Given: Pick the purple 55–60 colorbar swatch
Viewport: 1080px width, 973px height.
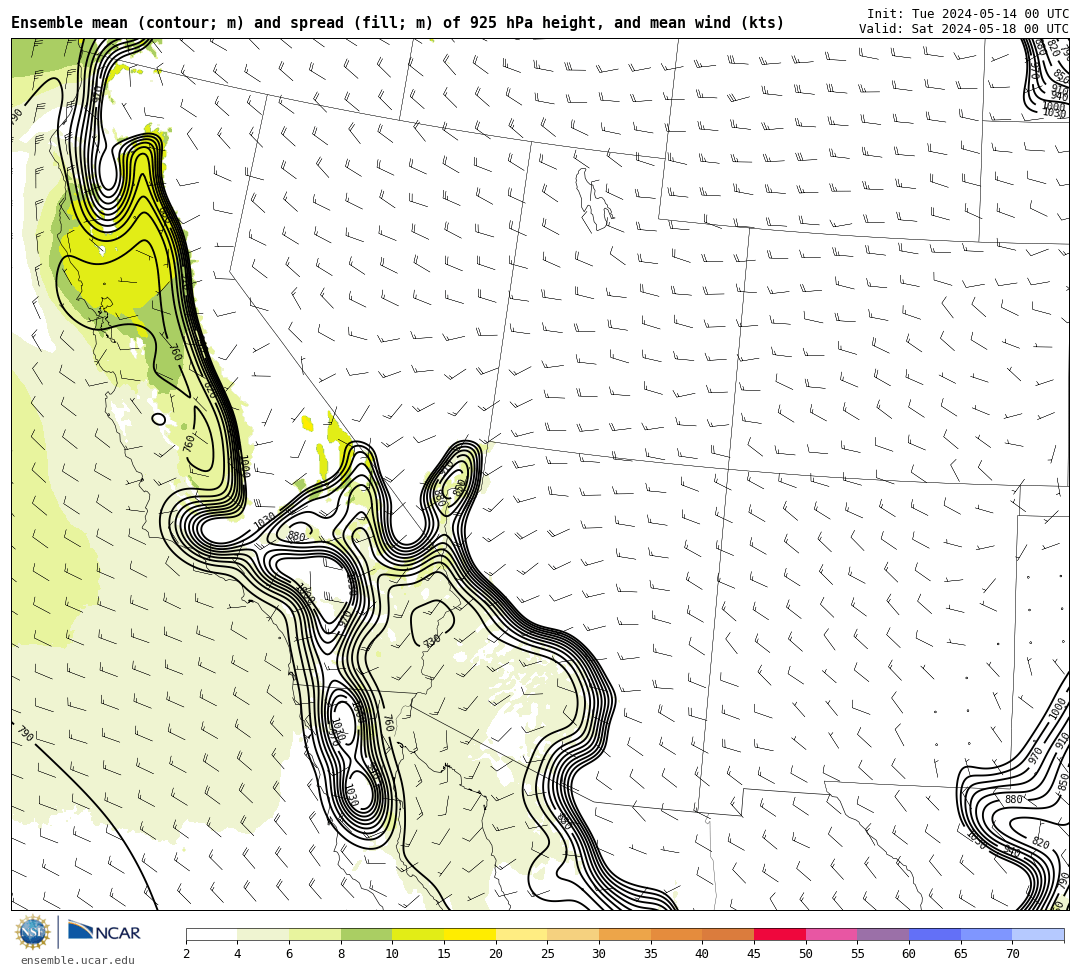Looking at the screenshot, I should tap(883, 935).
